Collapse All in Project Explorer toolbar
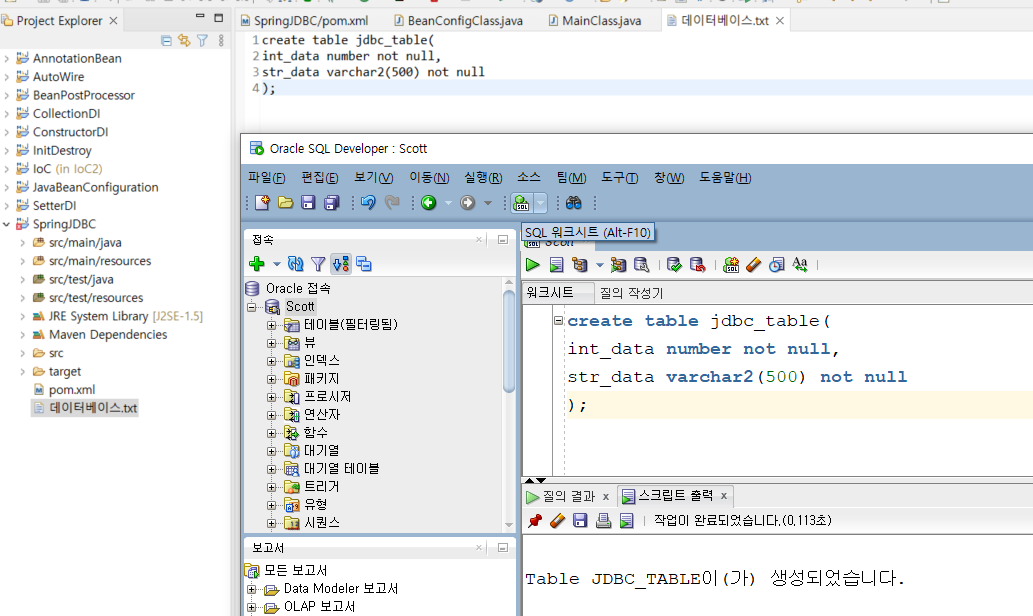1033x616 pixels. 166,40
